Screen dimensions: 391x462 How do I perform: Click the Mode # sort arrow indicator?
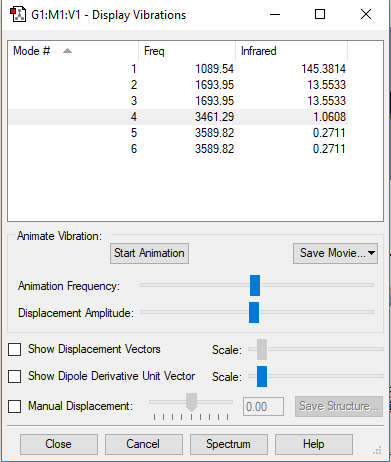(67, 51)
